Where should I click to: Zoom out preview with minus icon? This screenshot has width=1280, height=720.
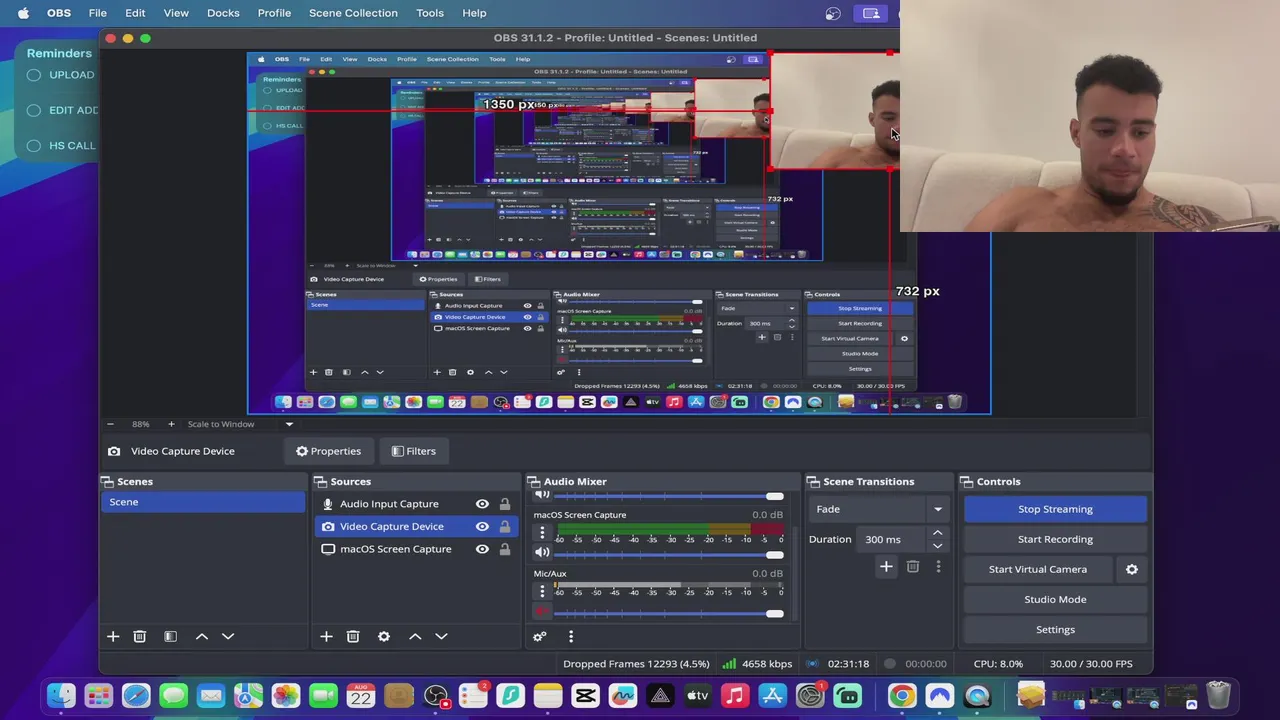pyautogui.click(x=110, y=424)
